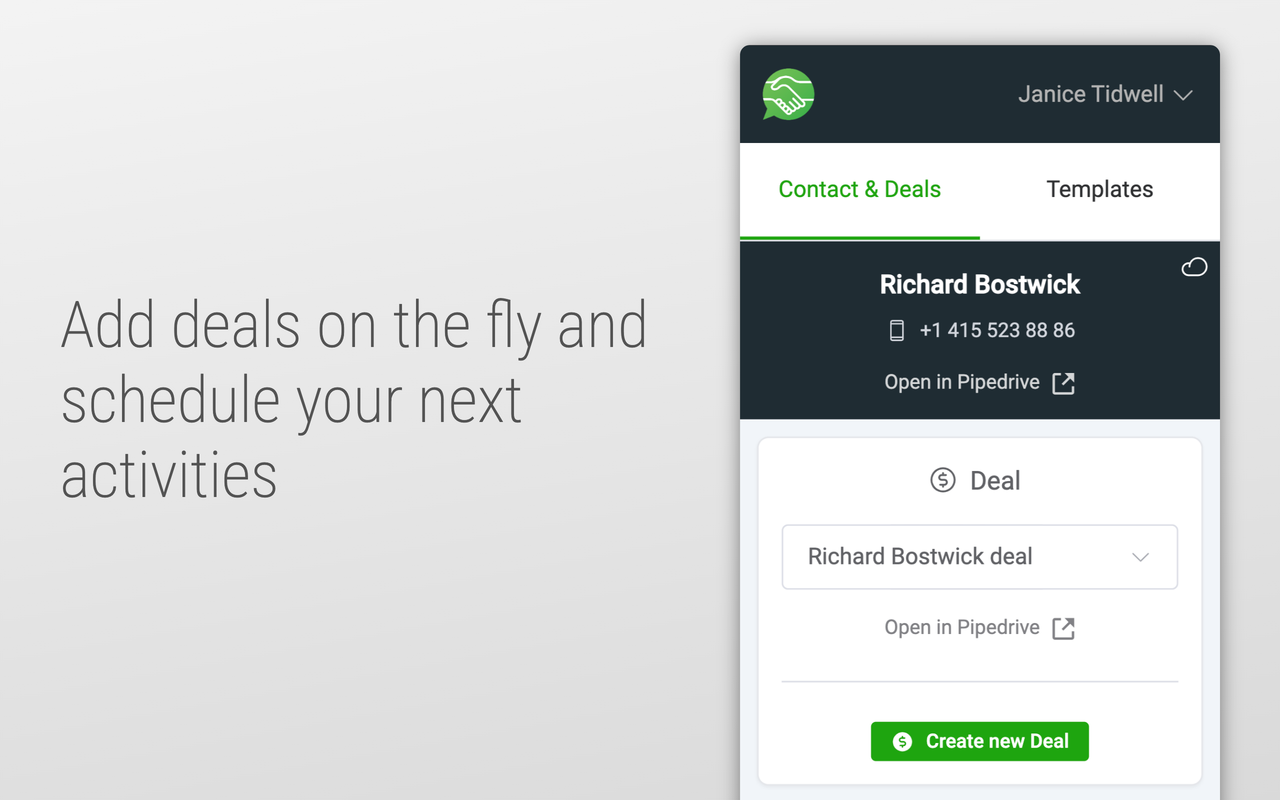This screenshot has height=800, width=1280.
Task: Click the Deal section title
Action: tap(997, 480)
